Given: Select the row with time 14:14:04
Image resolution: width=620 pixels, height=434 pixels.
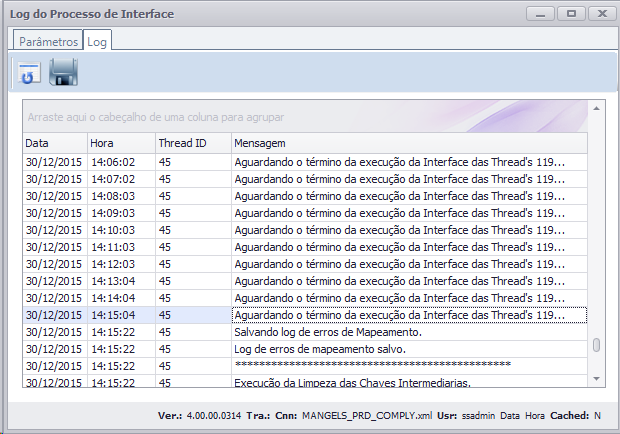Looking at the screenshot, I should 305,298.
